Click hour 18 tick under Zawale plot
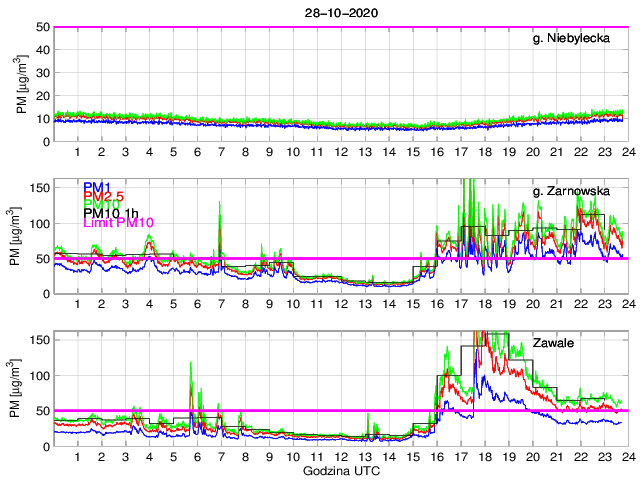Screen dimensions: 640x480 point(484,457)
